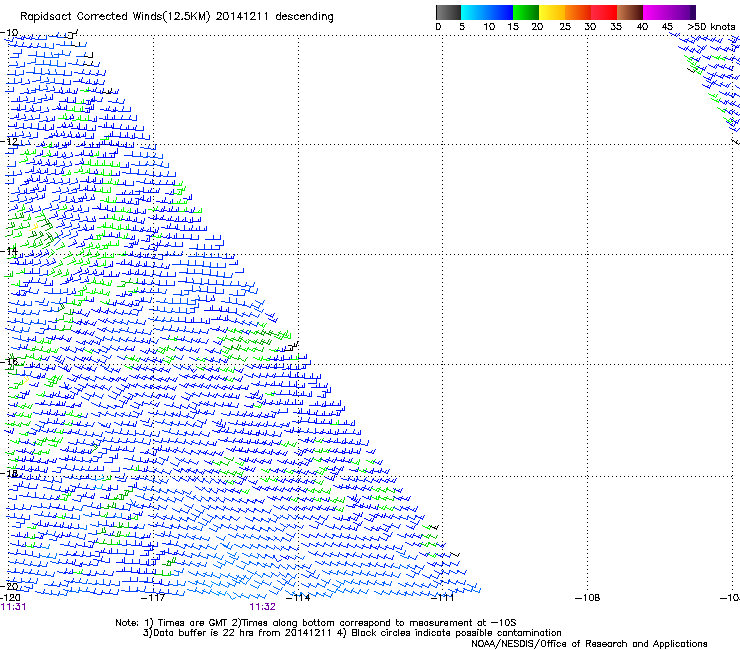Click the brown 35-40 knots legend segment
Screen dimensions: 740x650
[630, 12]
